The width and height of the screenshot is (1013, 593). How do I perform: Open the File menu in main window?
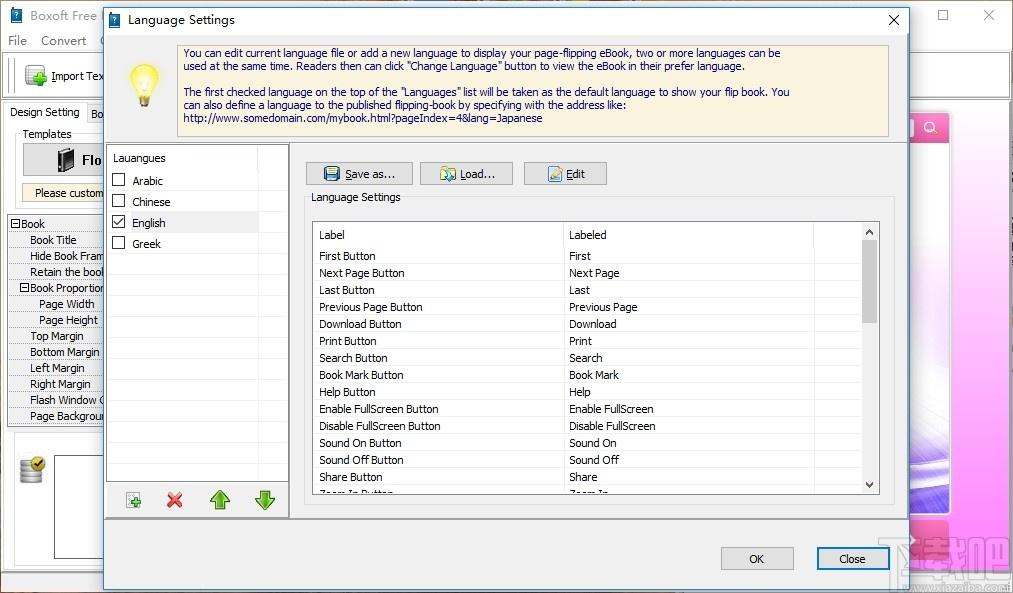point(17,40)
